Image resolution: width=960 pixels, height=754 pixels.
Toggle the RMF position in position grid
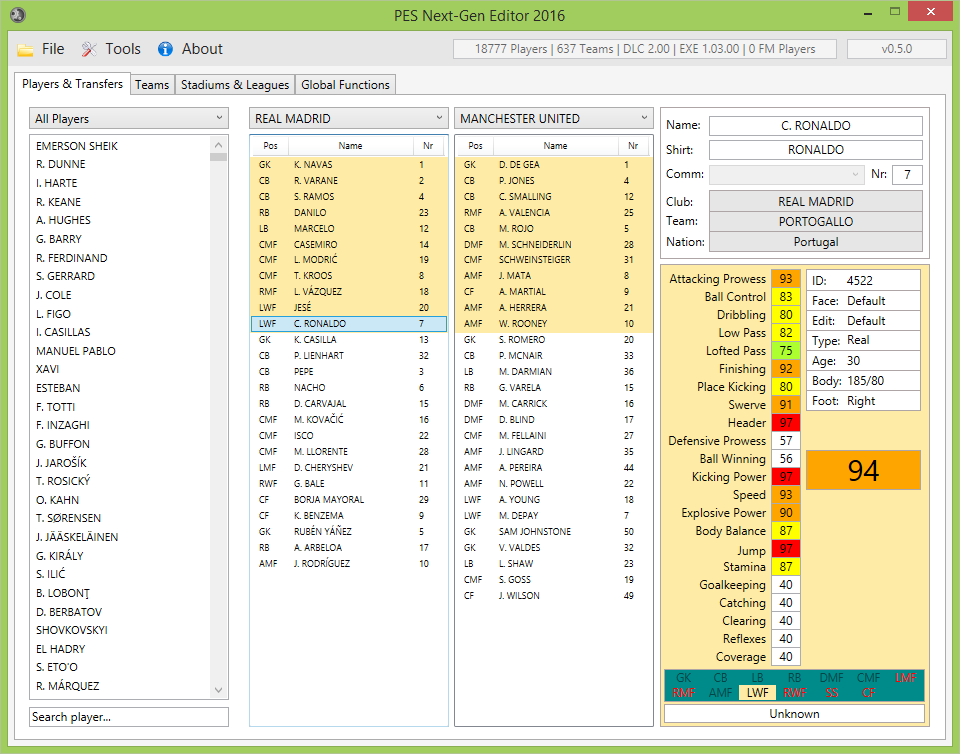coord(683,693)
